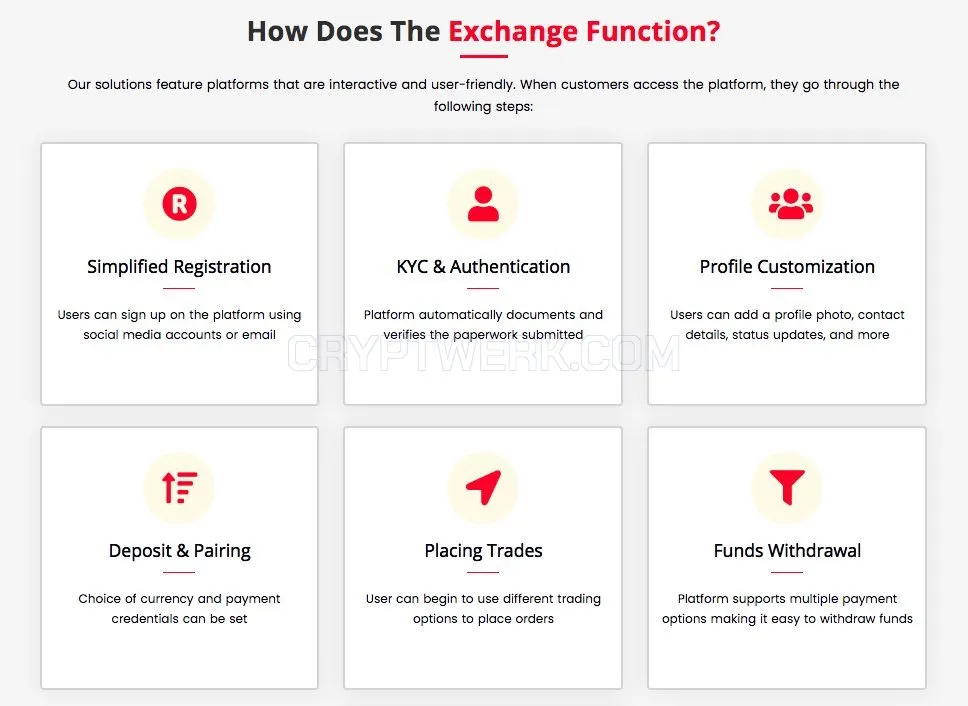Click the multiple payment options description text

click(787, 608)
